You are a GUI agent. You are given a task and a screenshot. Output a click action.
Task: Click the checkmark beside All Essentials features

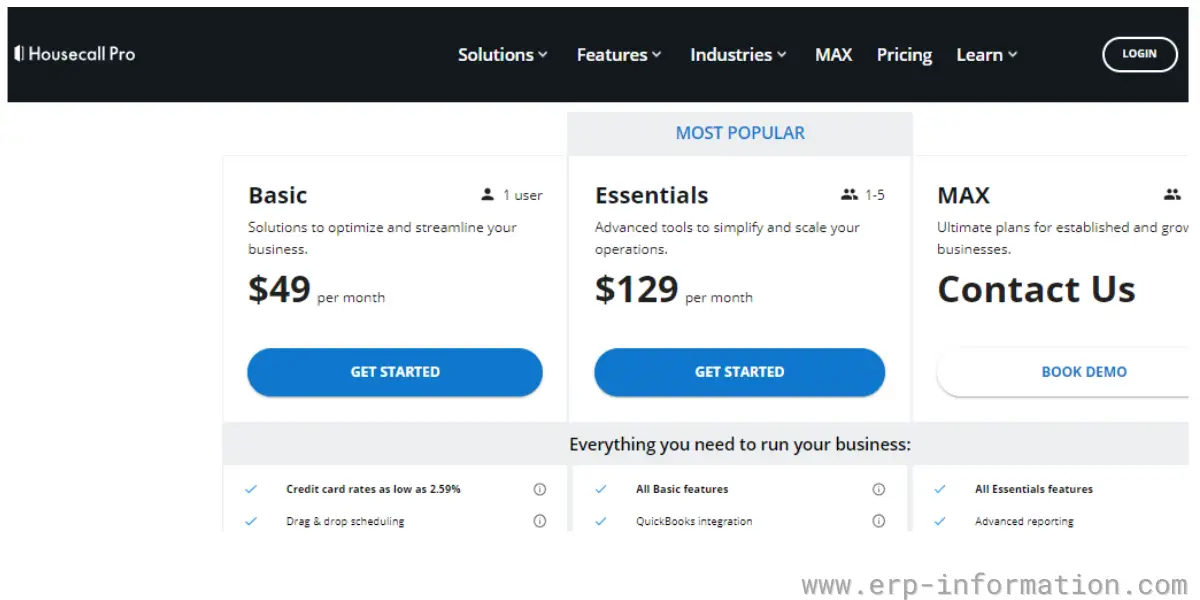pos(940,489)
